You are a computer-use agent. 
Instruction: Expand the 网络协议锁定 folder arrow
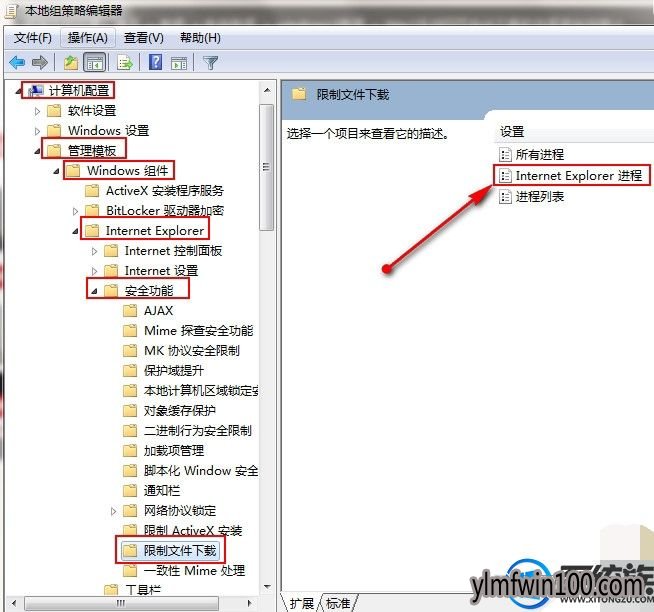(113, 511)
